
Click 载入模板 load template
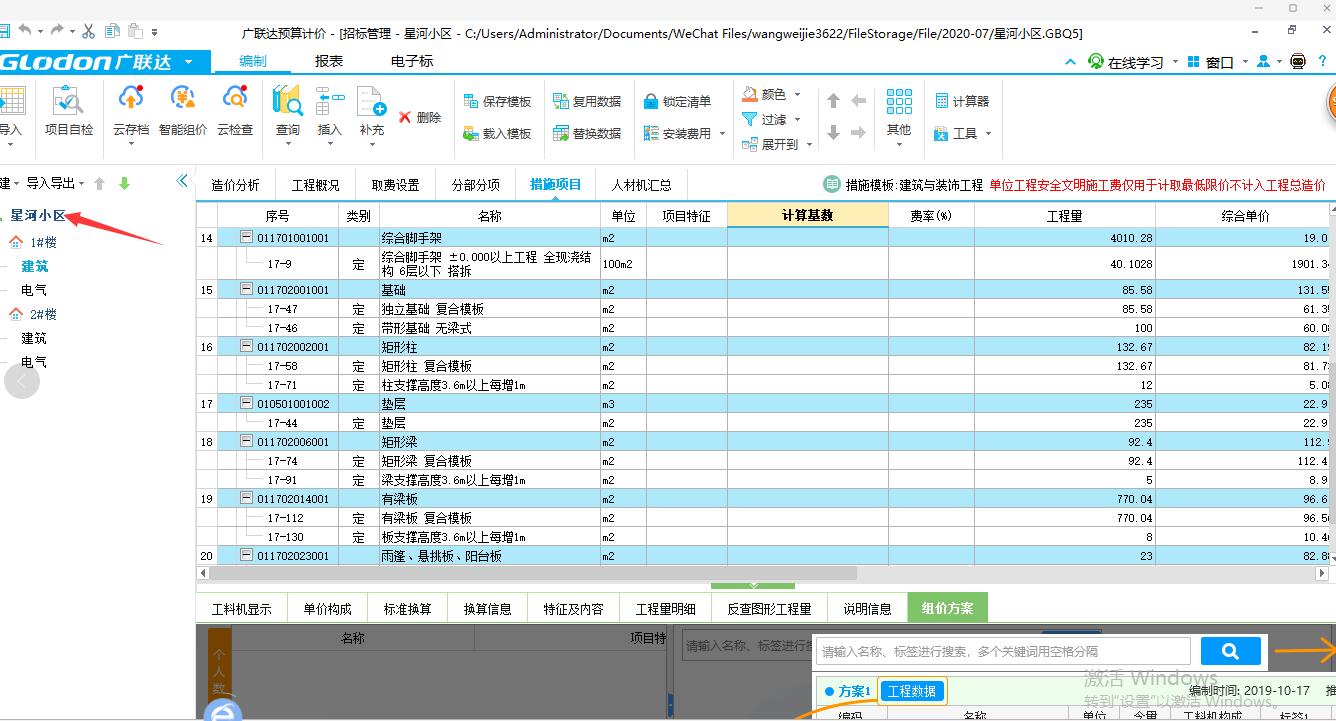click(498, 133)
